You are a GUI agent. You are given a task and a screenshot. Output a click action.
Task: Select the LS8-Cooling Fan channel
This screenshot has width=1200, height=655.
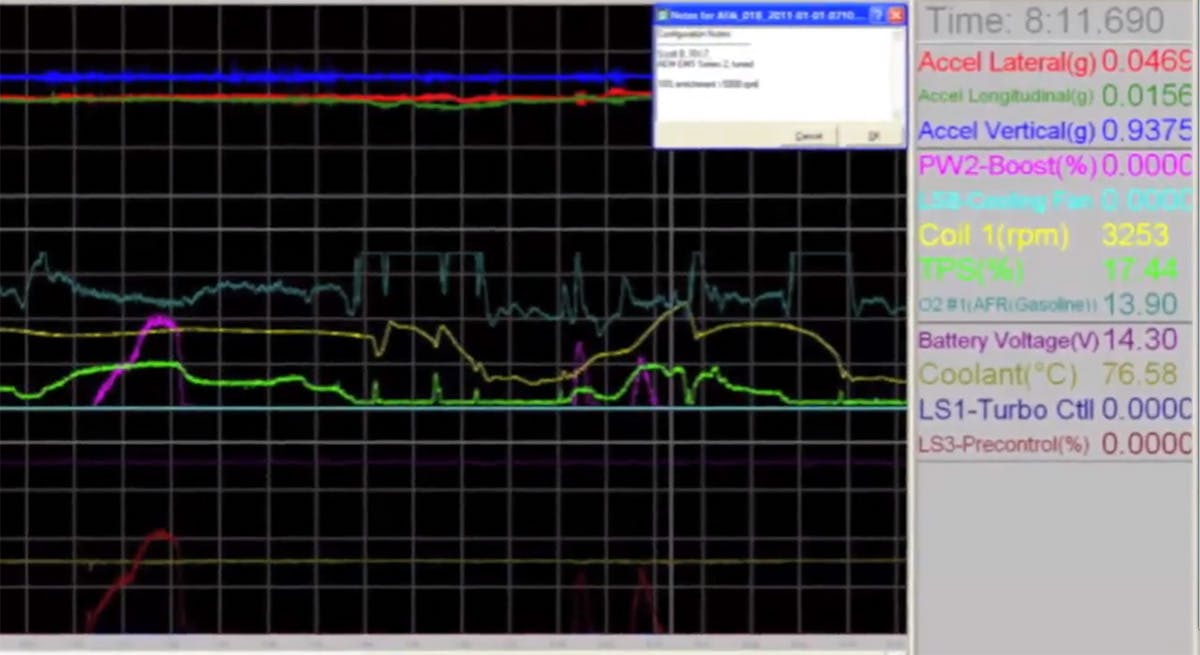click(1005, 201)
